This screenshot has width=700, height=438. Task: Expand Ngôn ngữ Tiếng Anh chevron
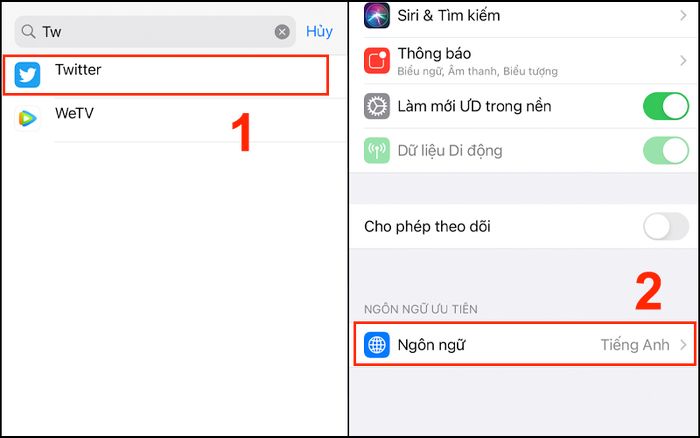[x=683, y=345]
